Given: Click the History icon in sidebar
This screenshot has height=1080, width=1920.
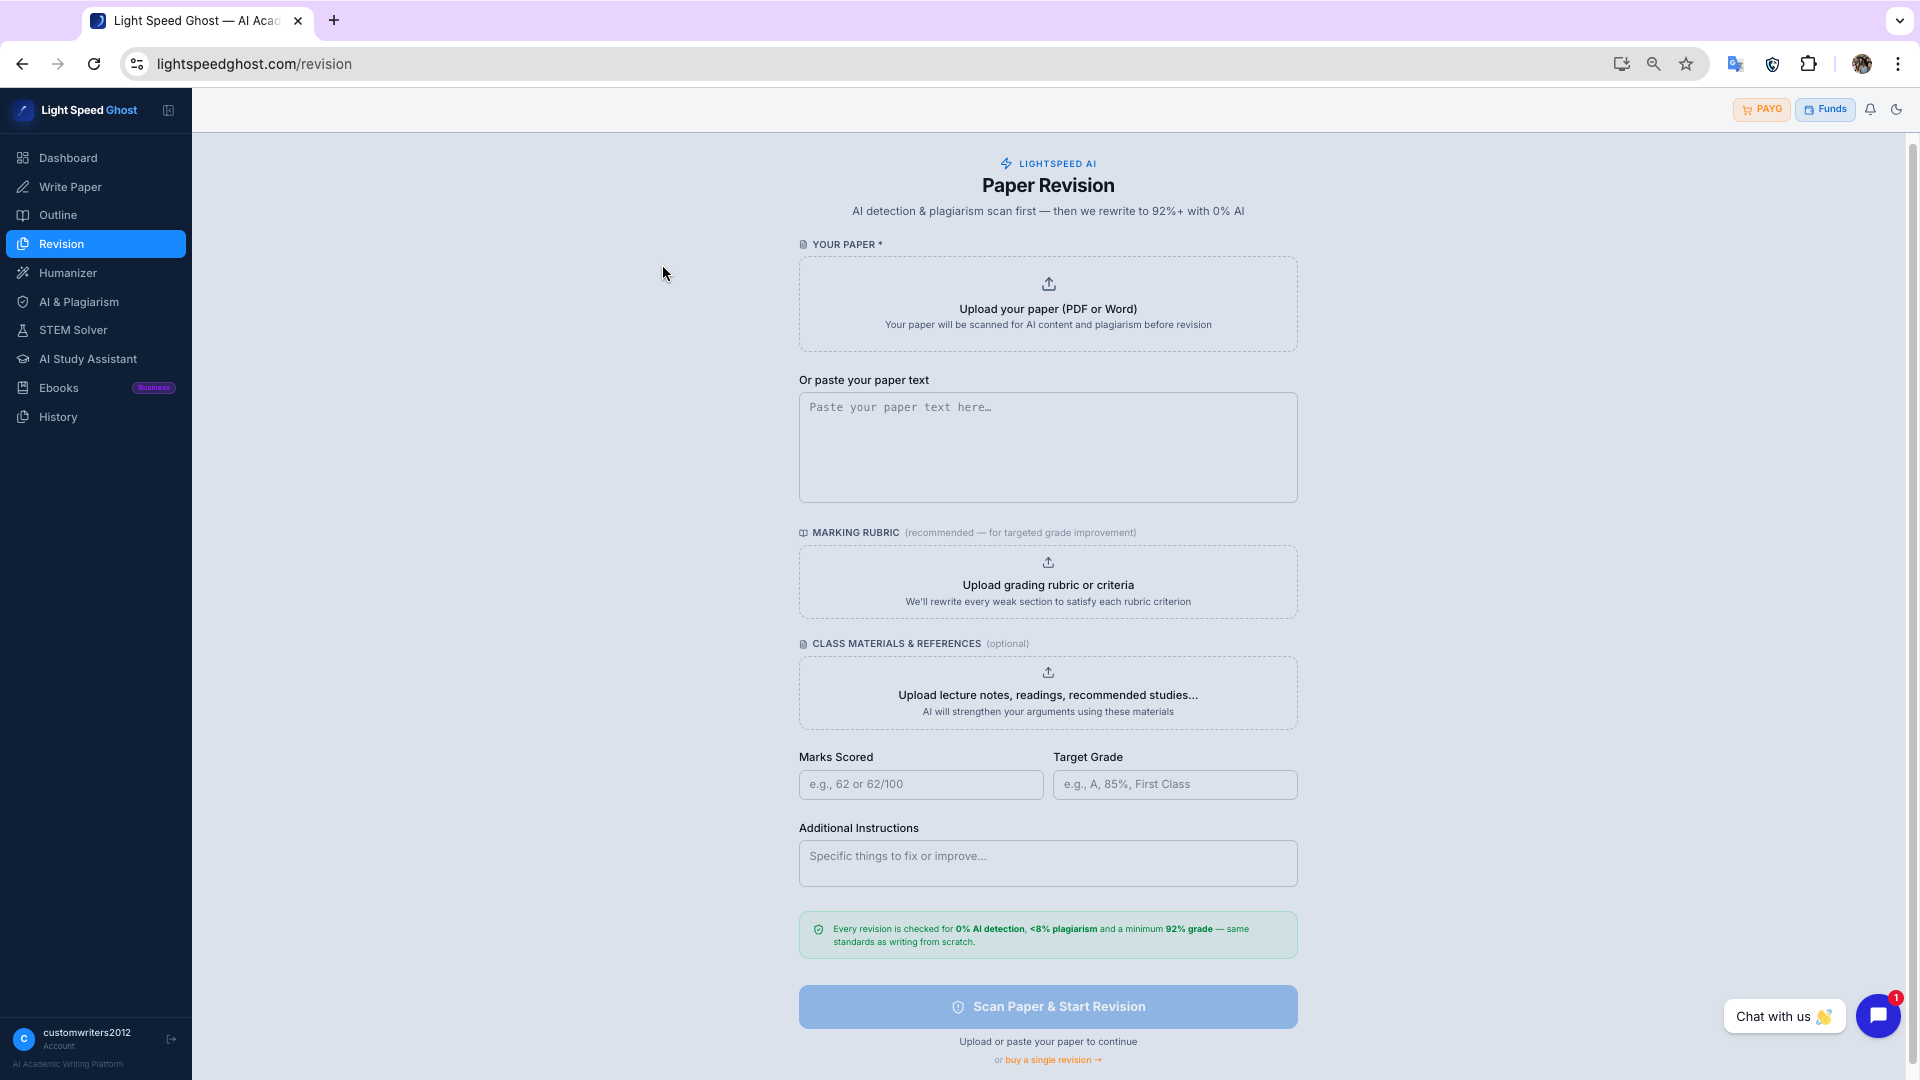Looking at the screenshot, I should pos(22,417).
